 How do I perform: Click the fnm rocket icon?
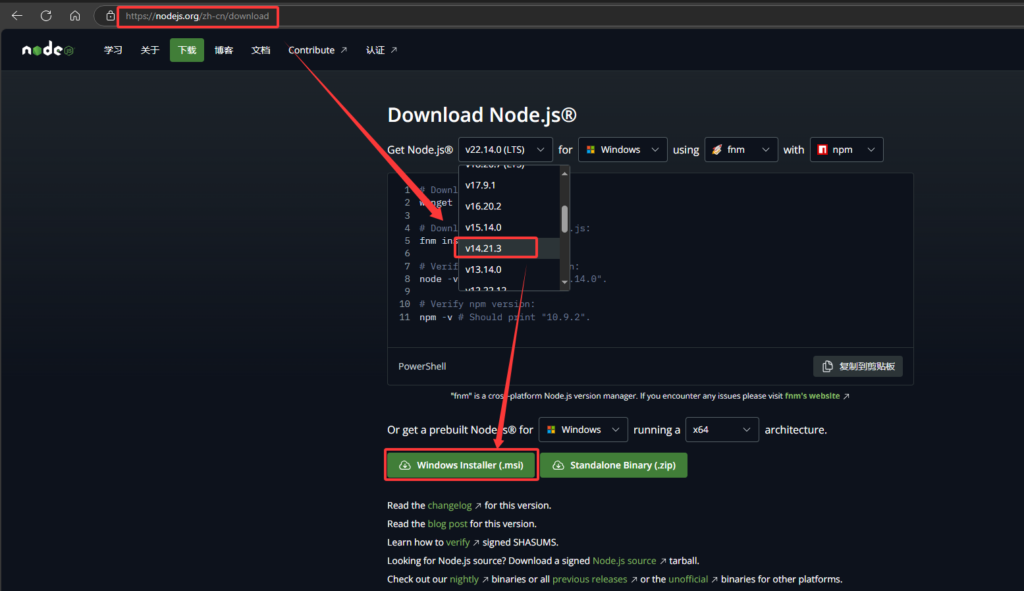click(717, 150)
